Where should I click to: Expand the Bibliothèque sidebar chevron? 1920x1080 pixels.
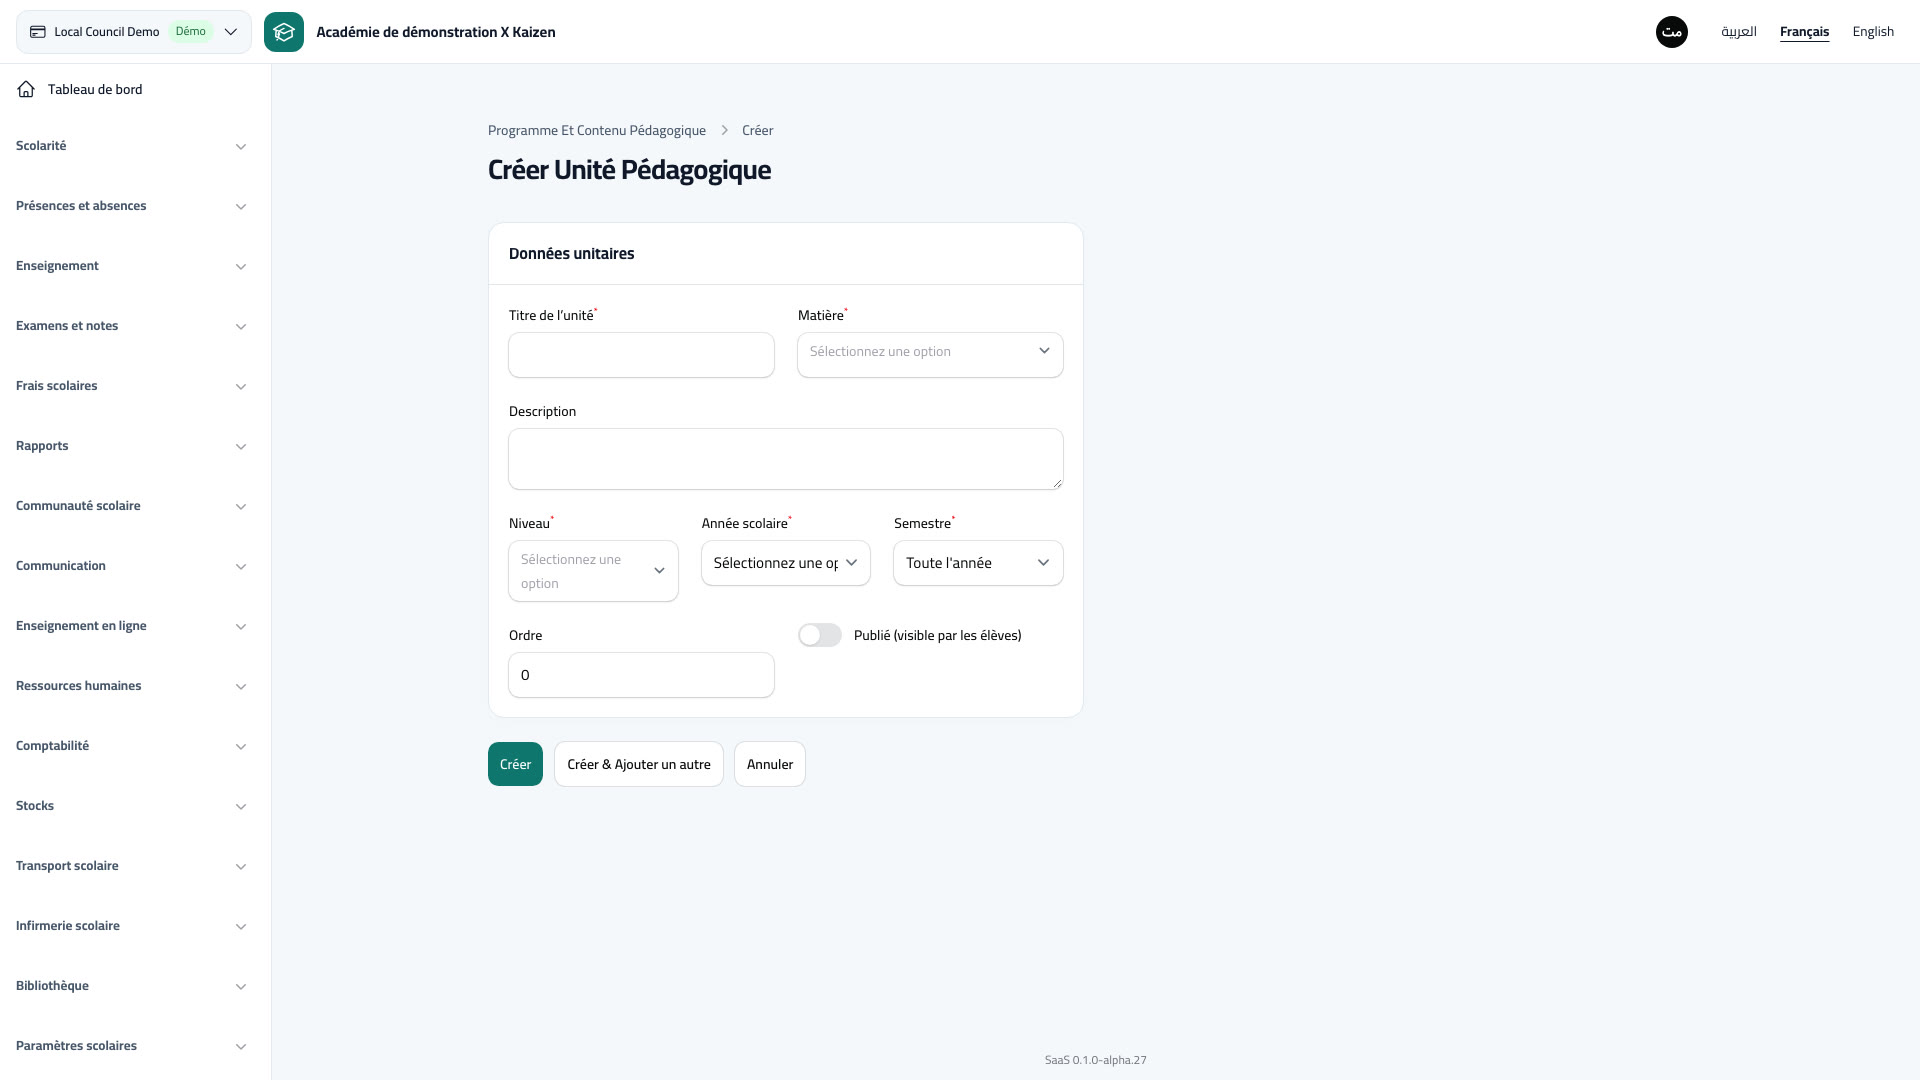tap(241, 987)
